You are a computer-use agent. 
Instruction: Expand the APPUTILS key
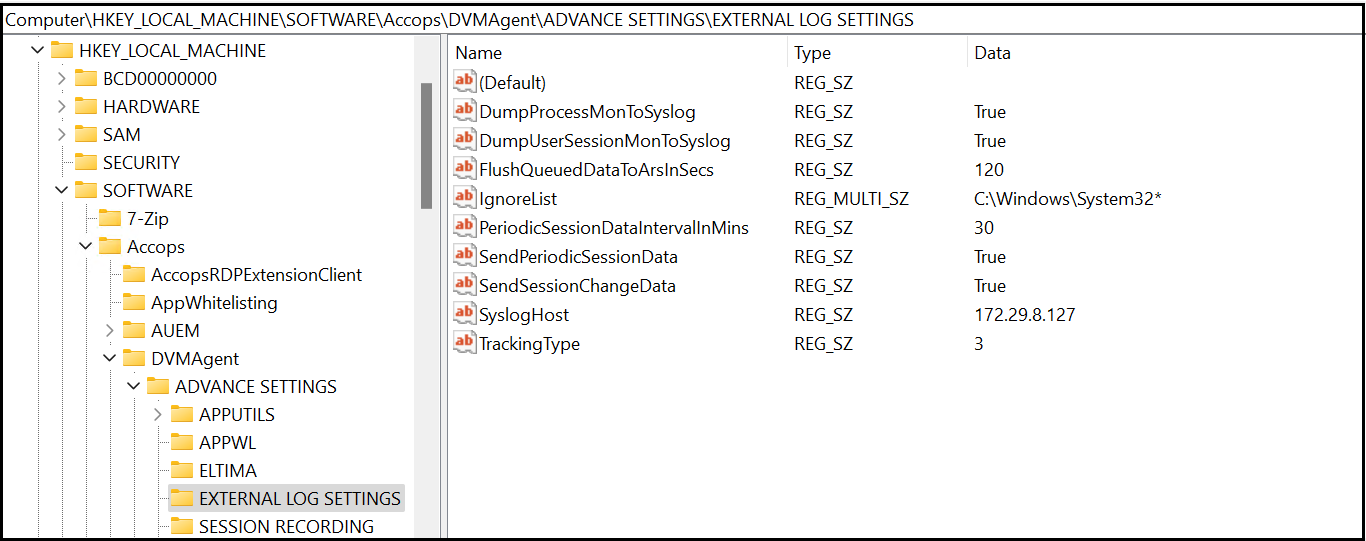157,414
